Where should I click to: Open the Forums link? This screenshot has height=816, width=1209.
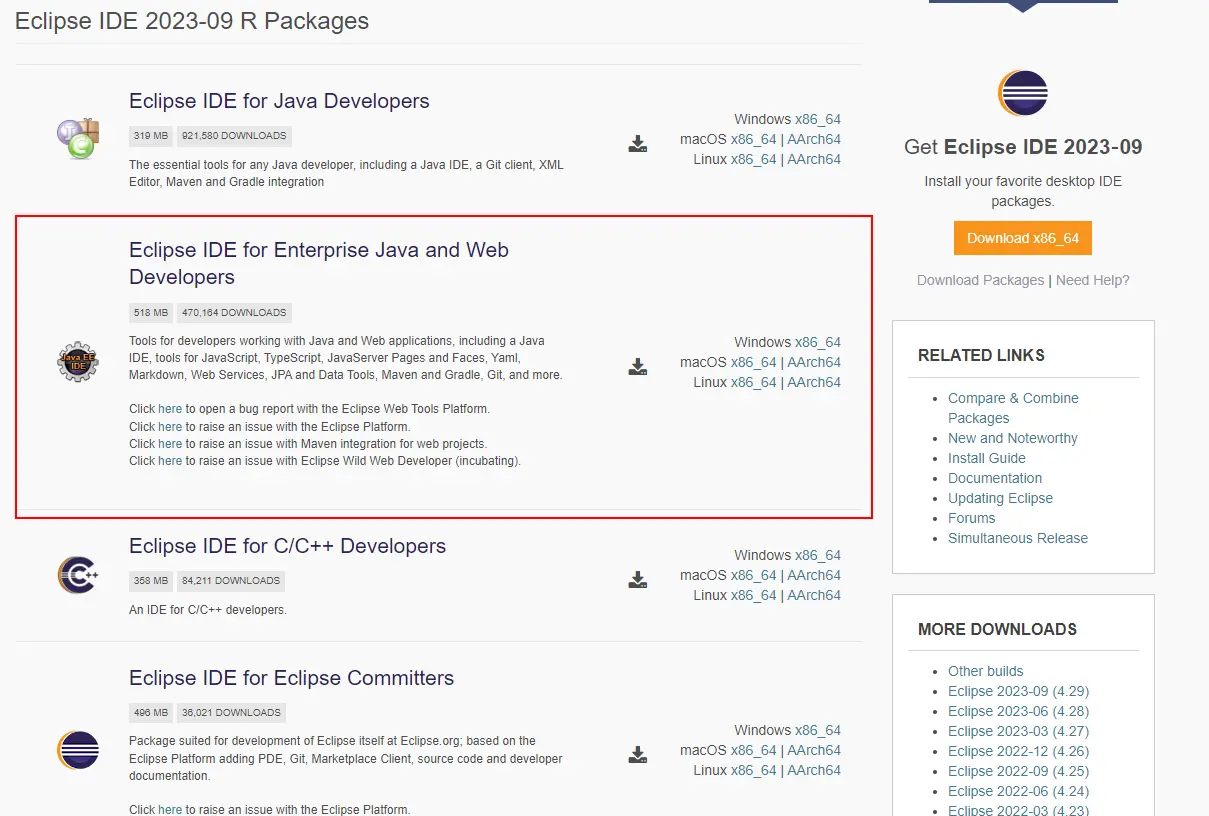point(972,518)
